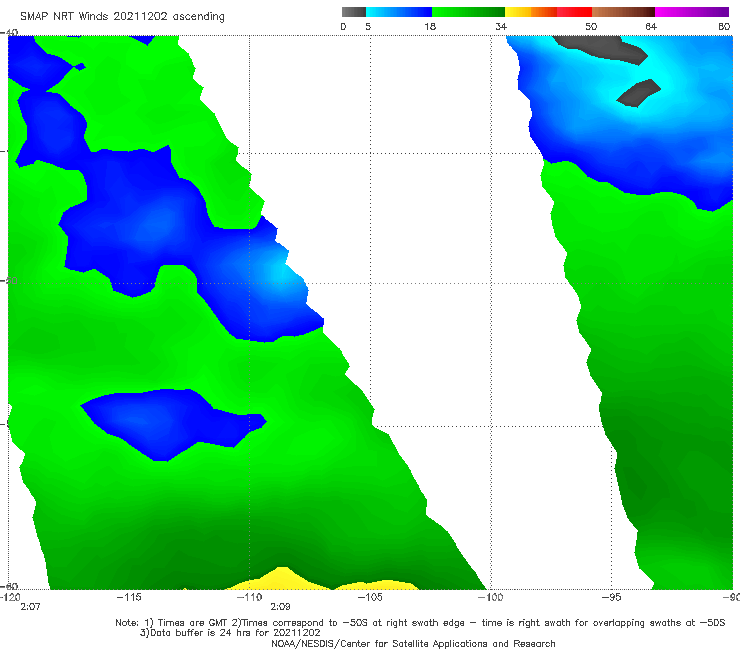Click the longitude label "-120"
This screenshot has width=740, height=650.
[10, 597]
